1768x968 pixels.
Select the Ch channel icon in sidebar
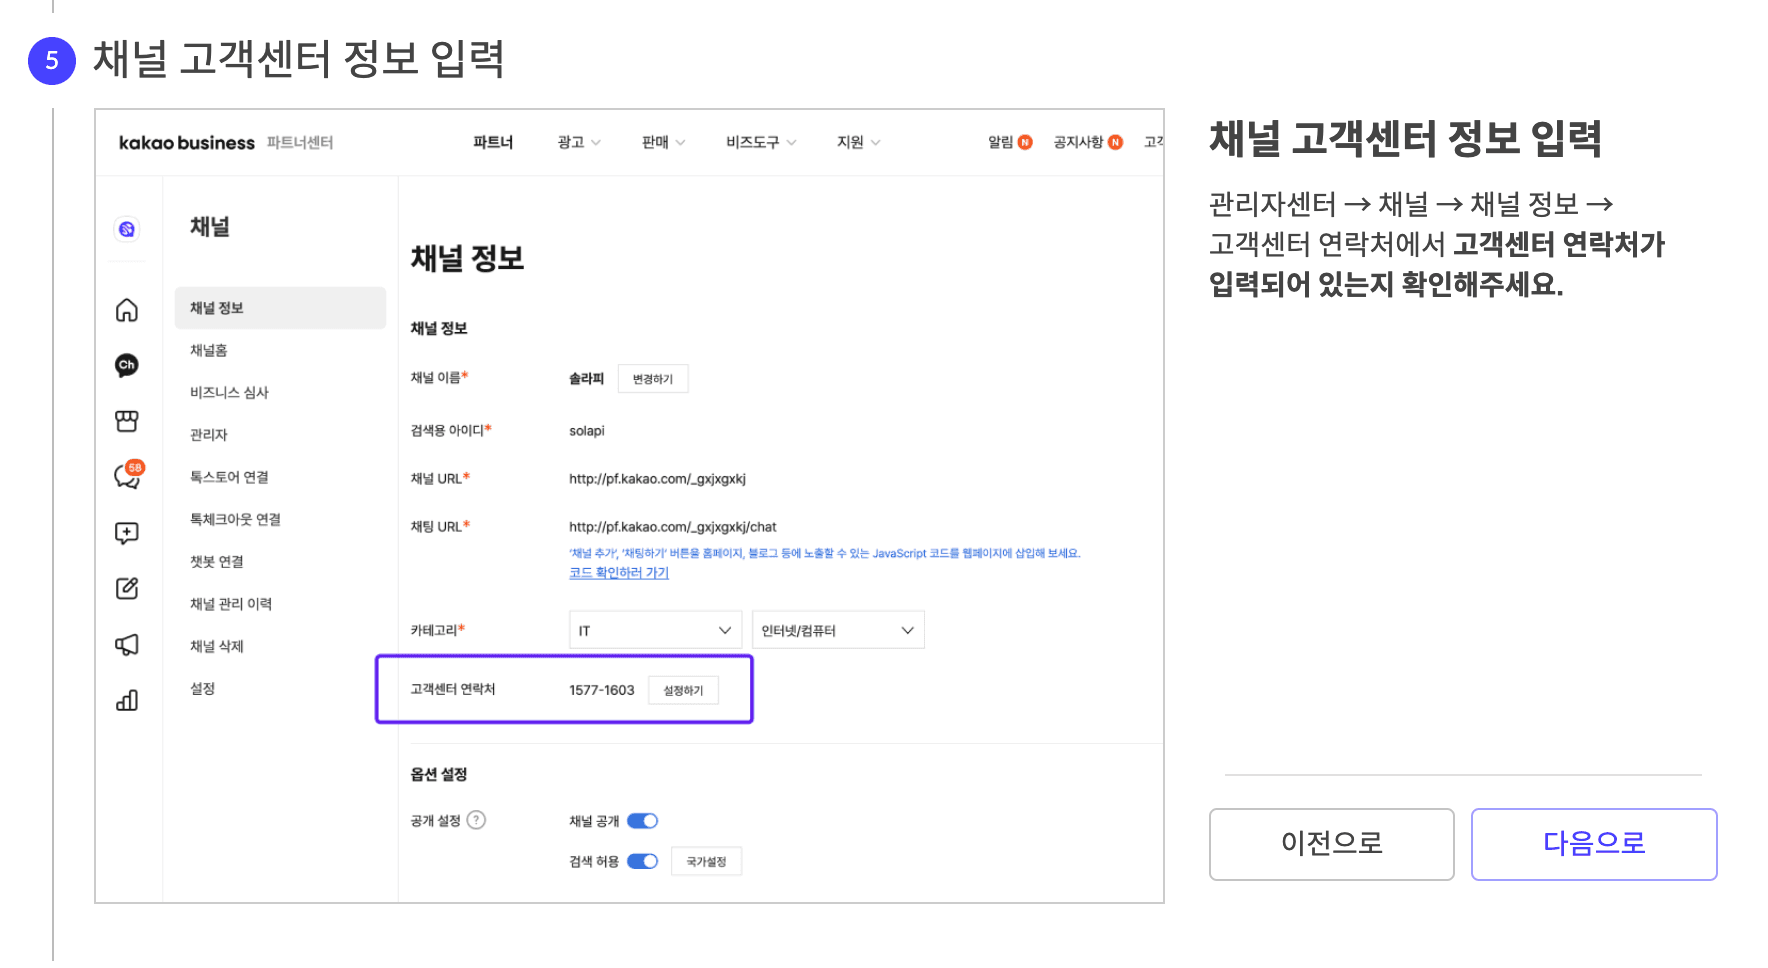127,365
